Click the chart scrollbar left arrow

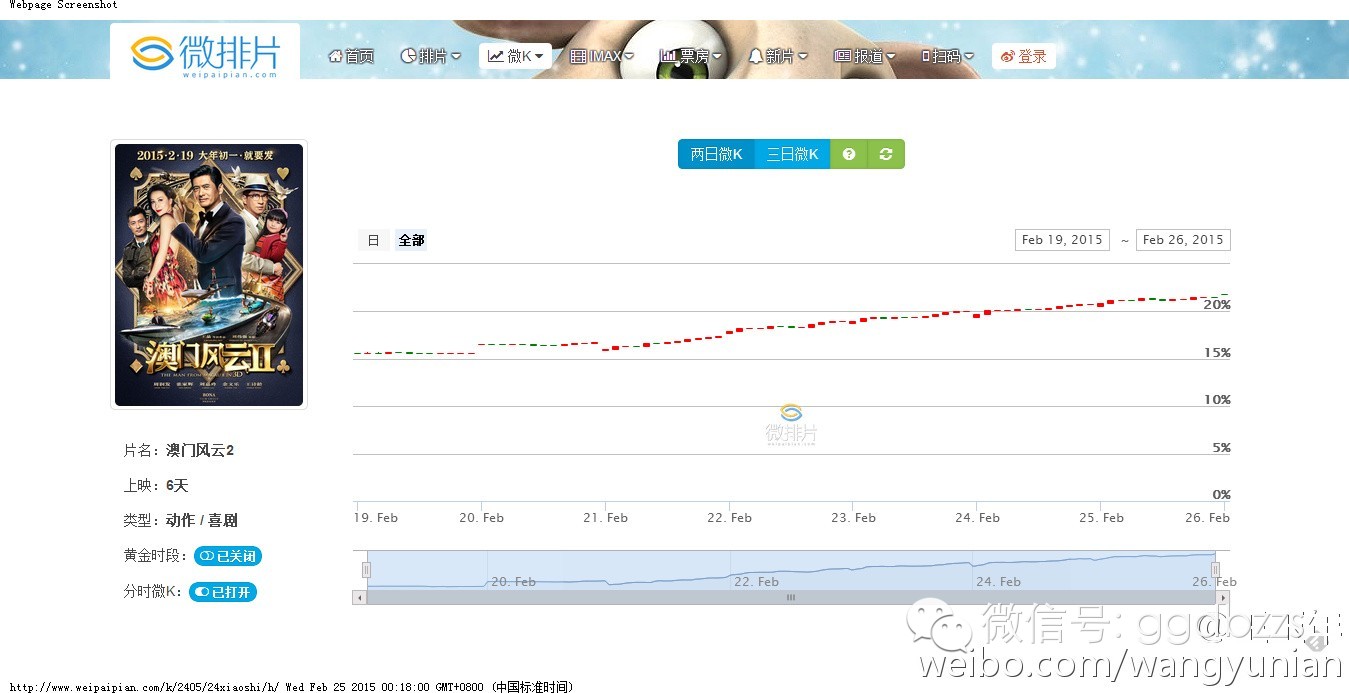(360, 597)
